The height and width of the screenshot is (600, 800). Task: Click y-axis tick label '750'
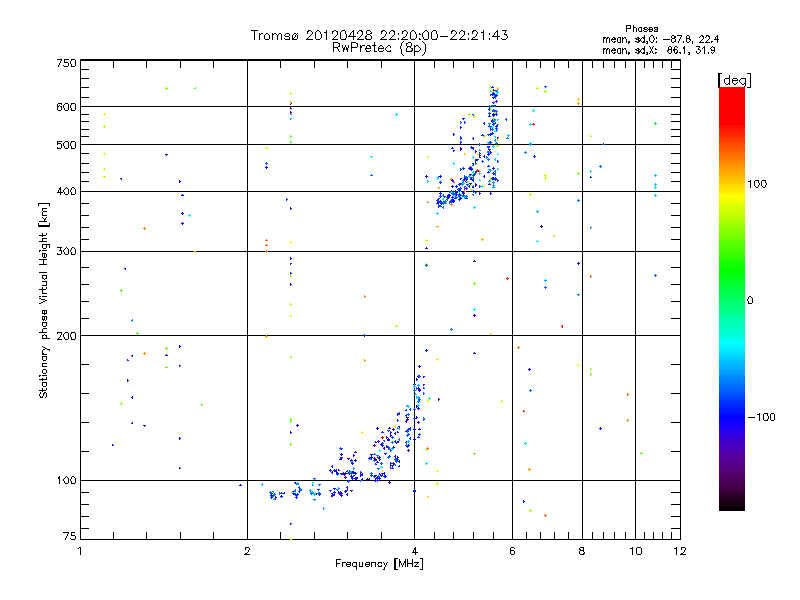(66, 63)
